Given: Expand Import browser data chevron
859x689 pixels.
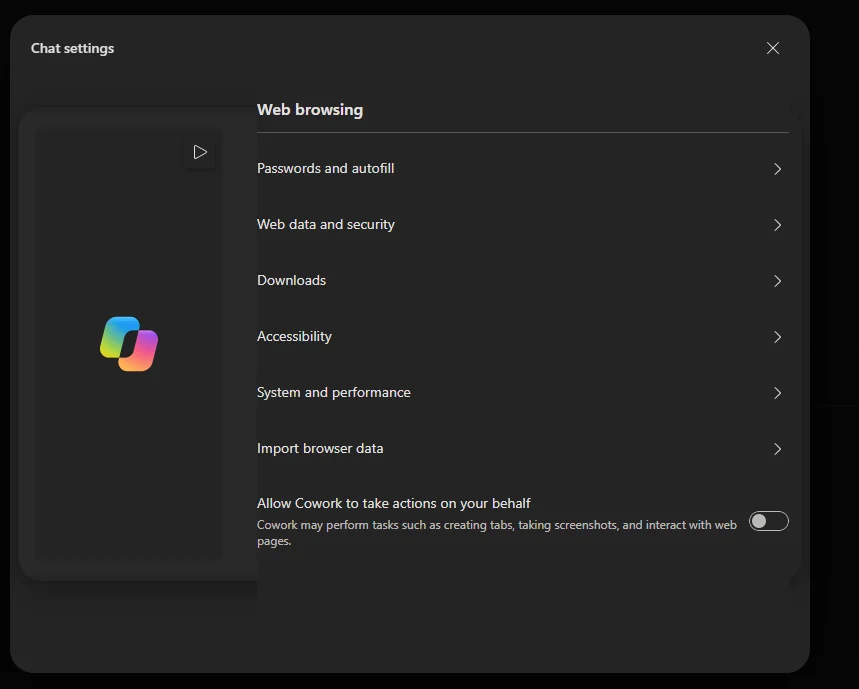Looking at the screenshot, I should (x=777, y=449).
